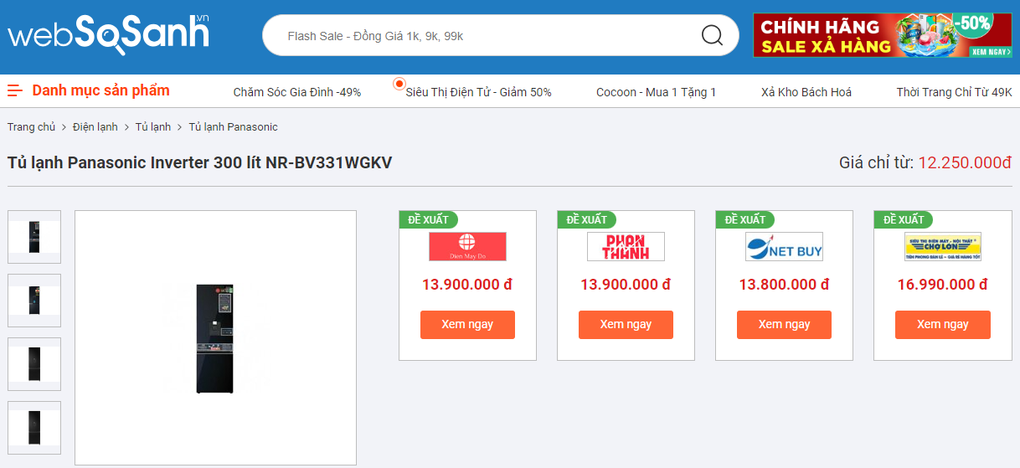Open Siêu Thị Điện Tử - Giảm 50%
This screenshot has width=1020, height=468.
coord(478,92)
